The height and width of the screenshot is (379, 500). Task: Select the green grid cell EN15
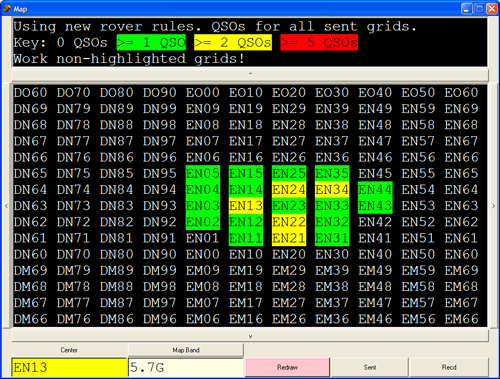tap(246, 173)
